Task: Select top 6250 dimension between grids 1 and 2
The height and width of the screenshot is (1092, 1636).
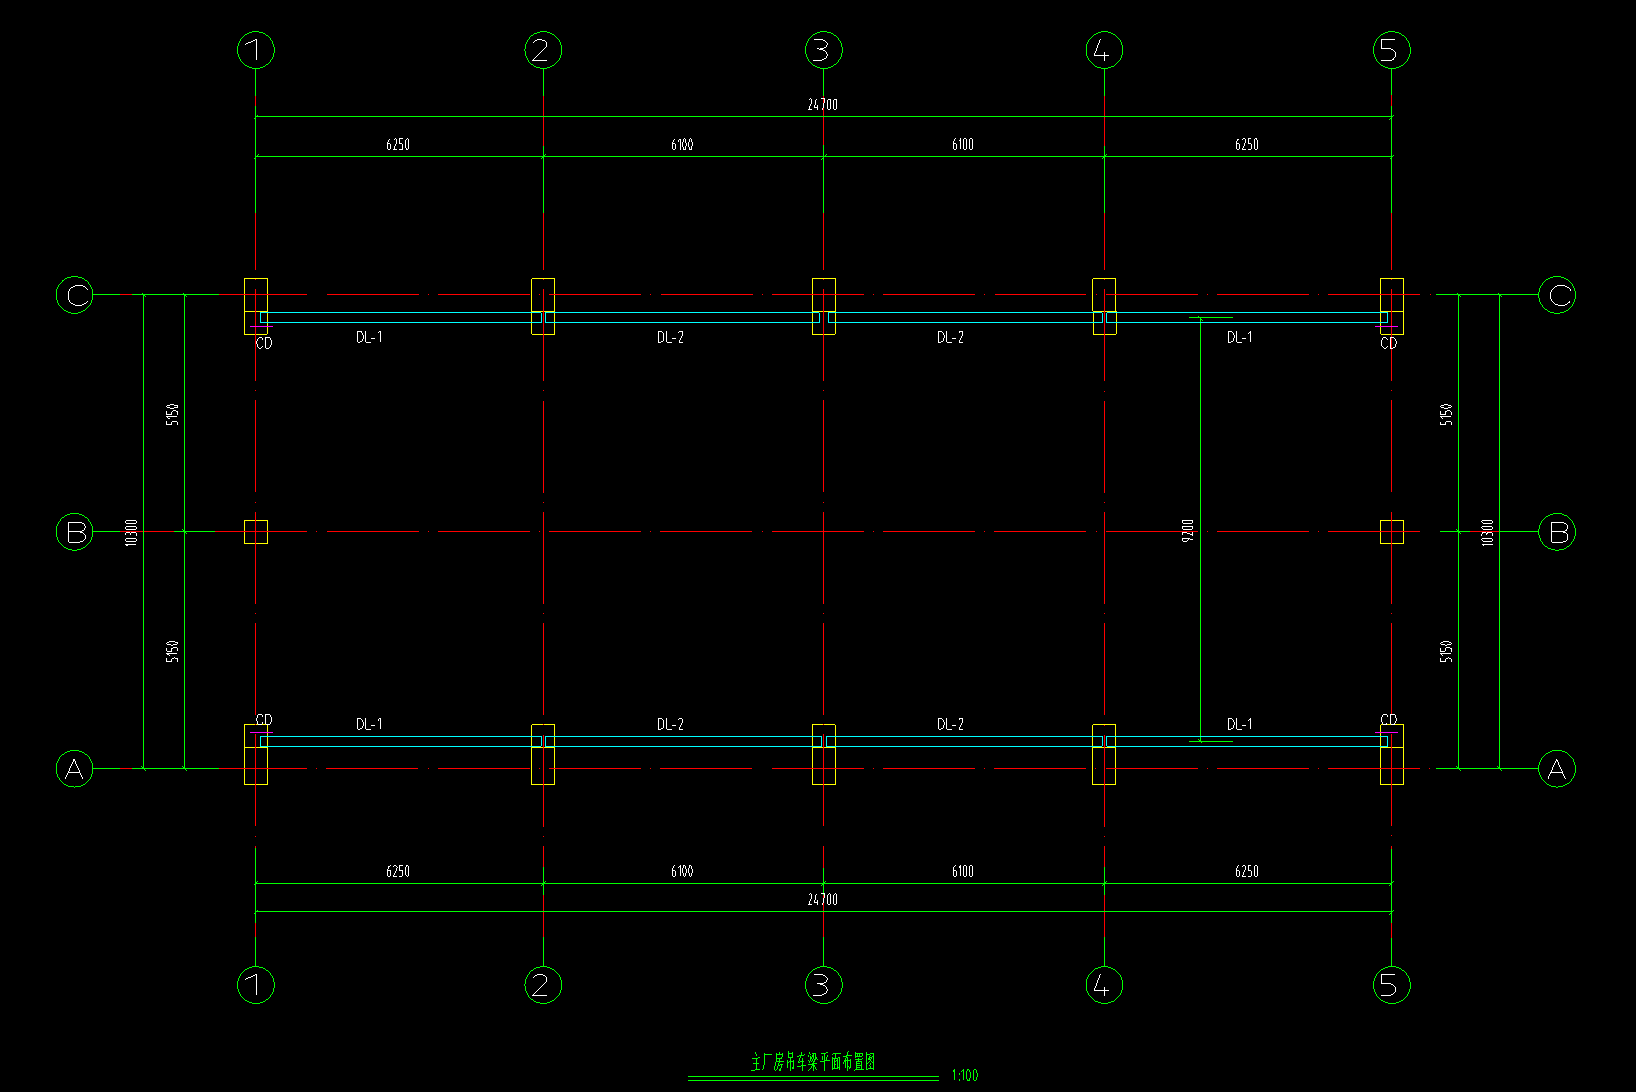Action: point(398,145)
